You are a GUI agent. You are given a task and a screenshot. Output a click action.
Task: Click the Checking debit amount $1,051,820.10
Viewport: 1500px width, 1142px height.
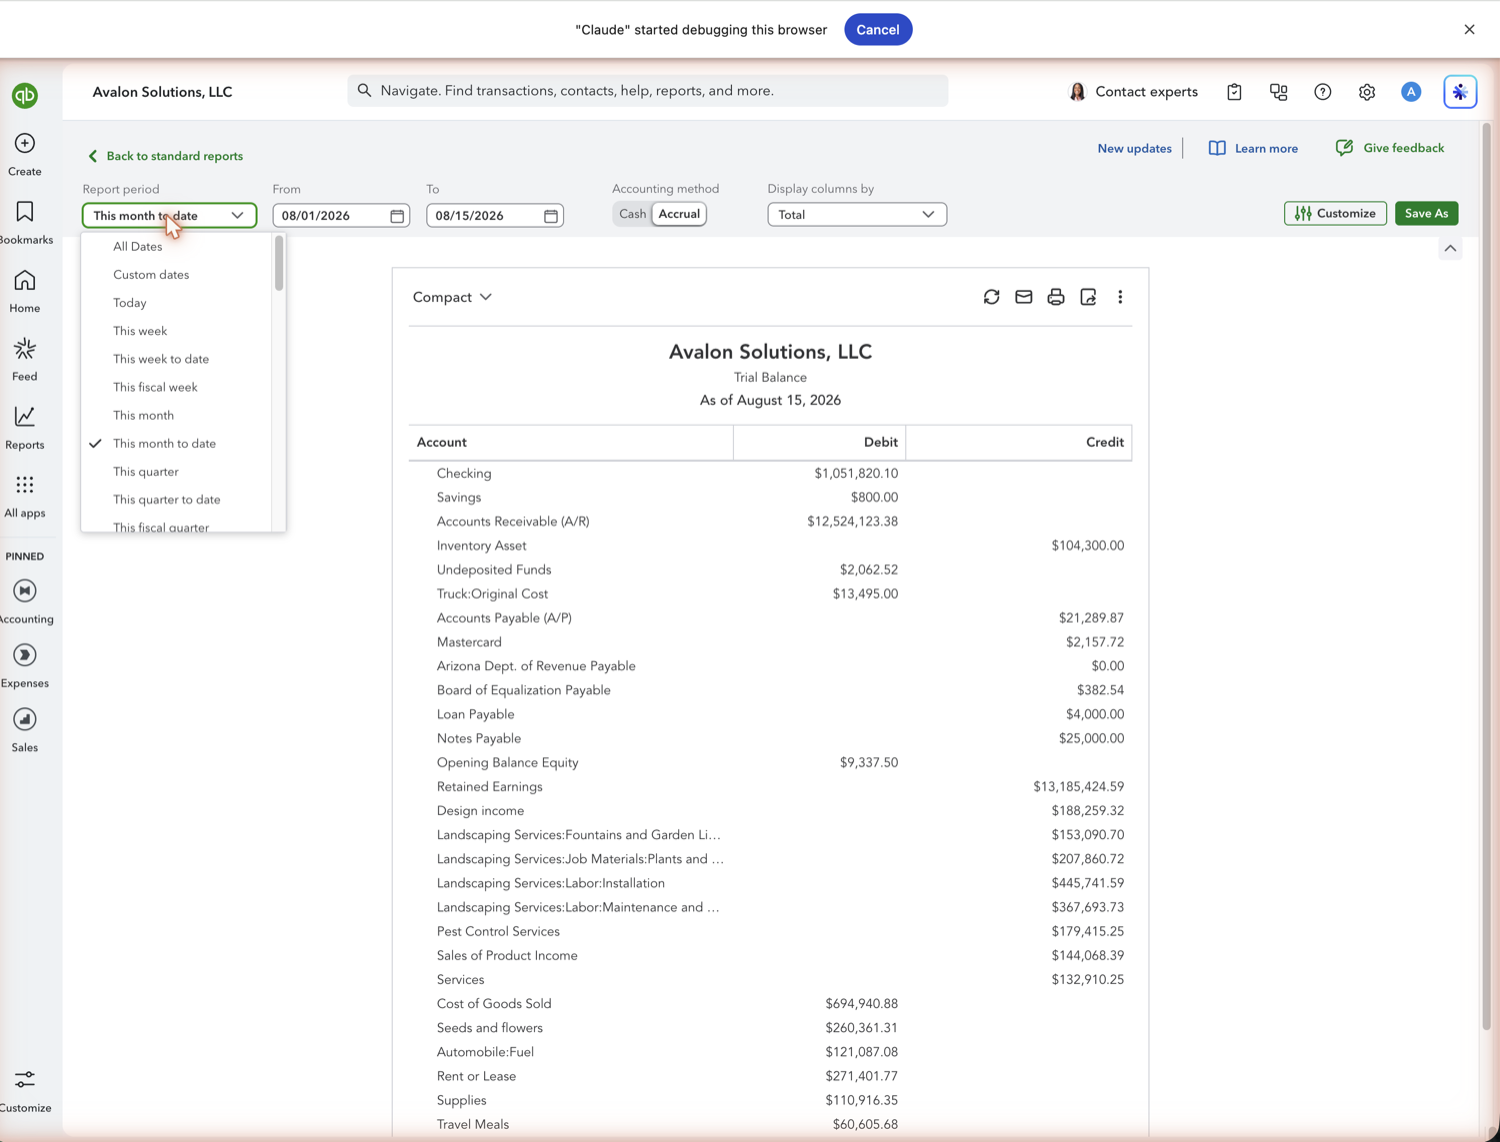click(856, 473)
